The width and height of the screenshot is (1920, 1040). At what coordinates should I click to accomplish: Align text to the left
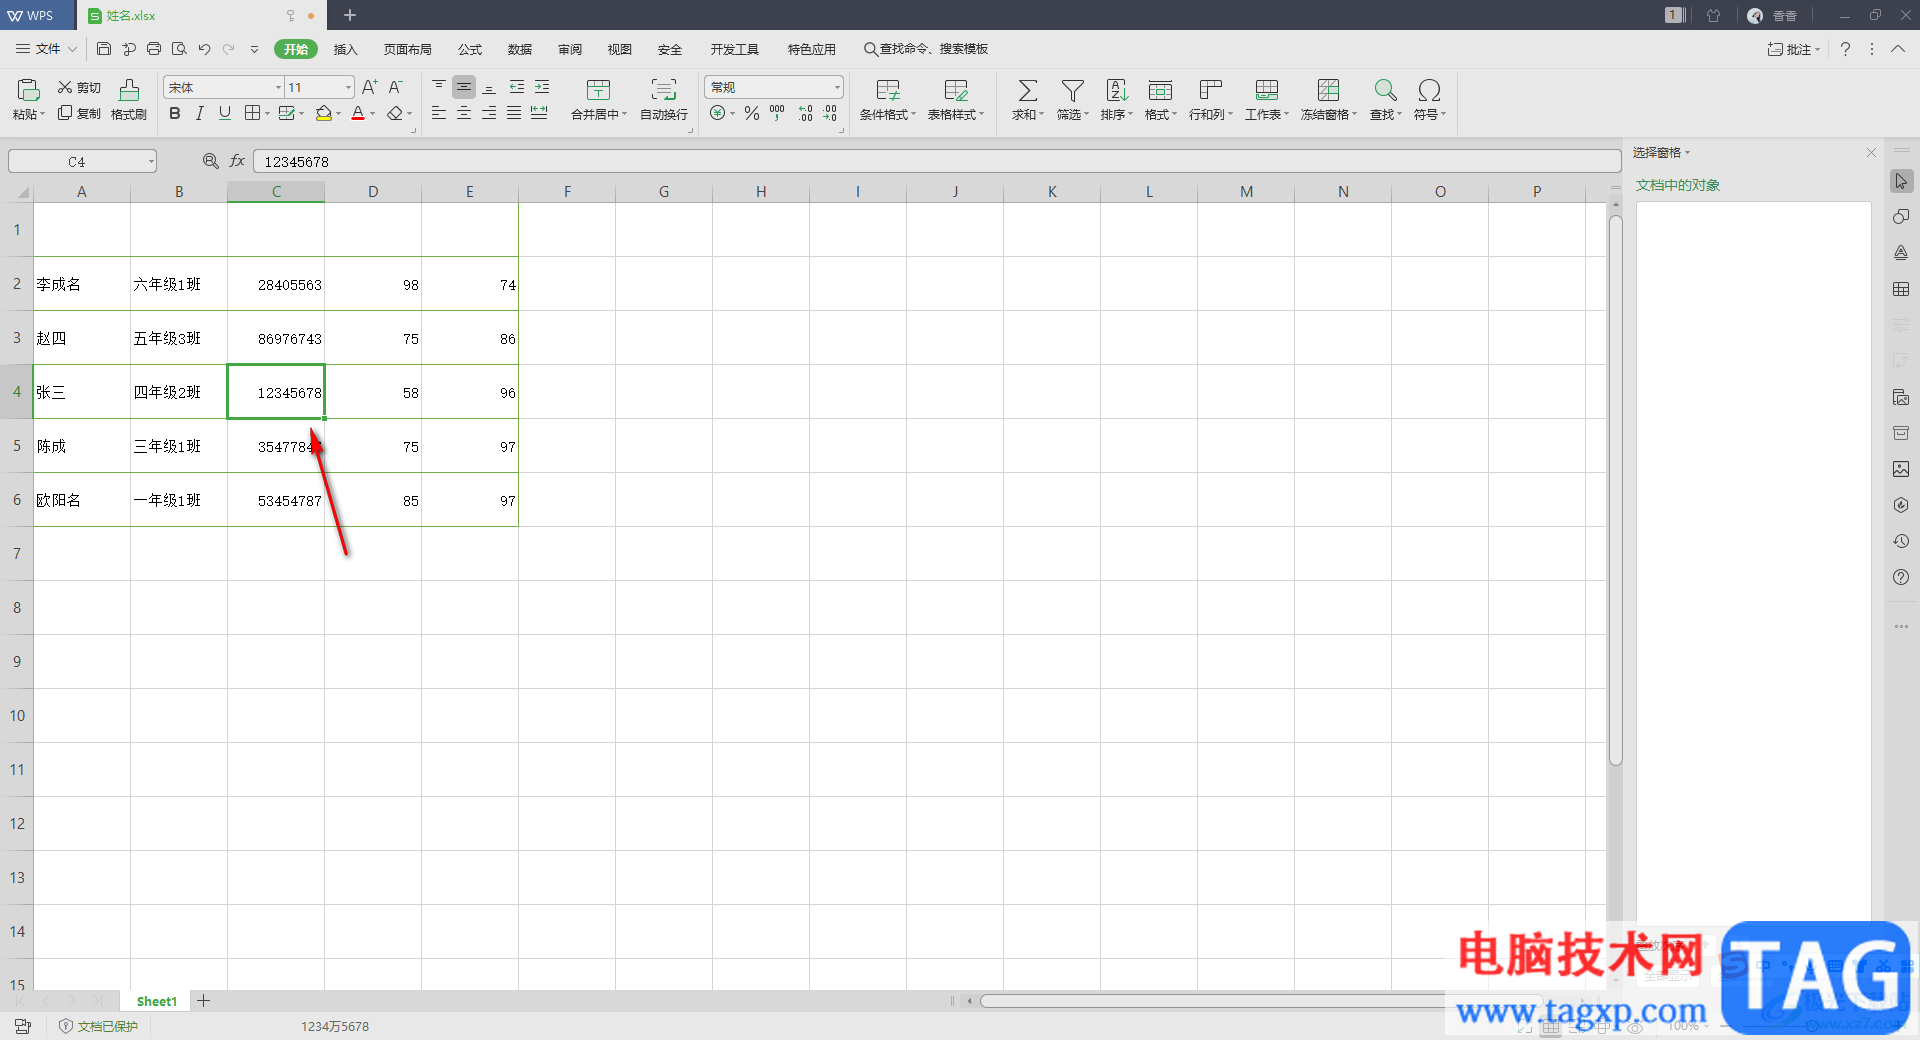[x=439, y=114]
